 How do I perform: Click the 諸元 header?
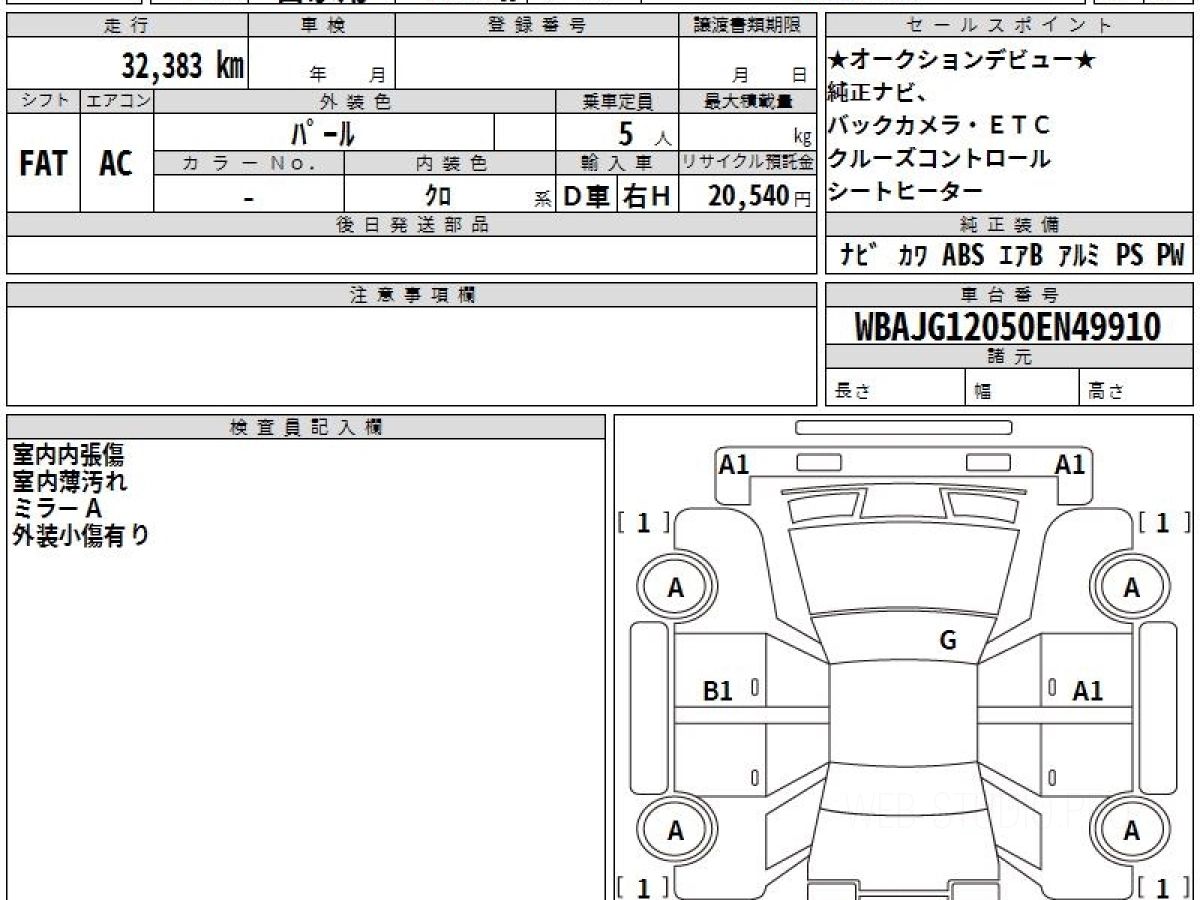click(x=1010, y=357)
